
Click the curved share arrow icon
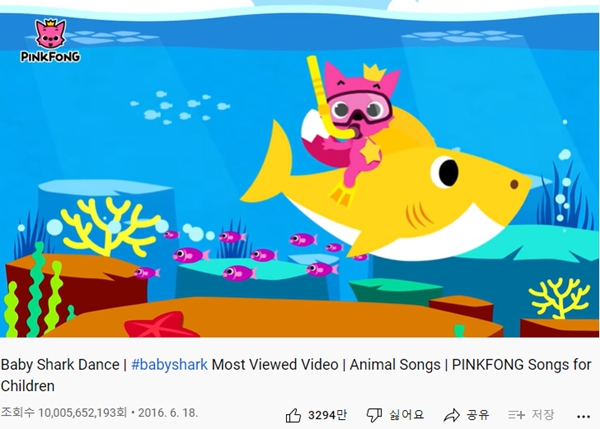click(x=452, y=415)
